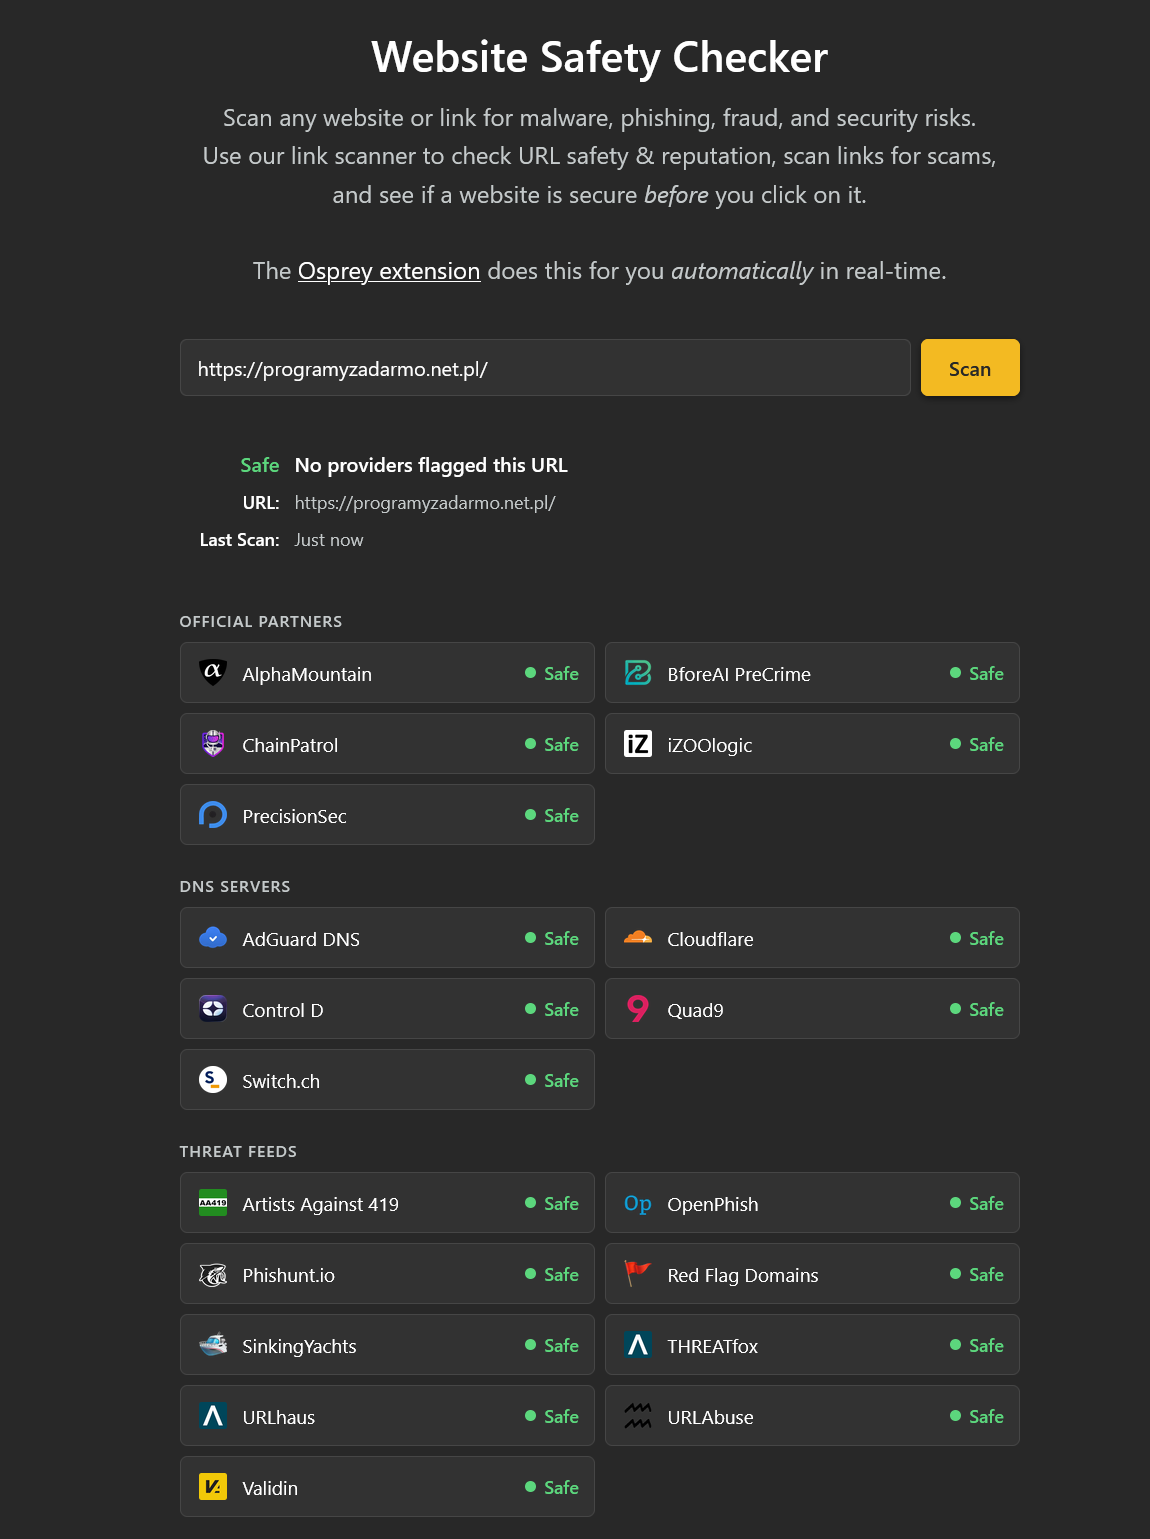Click 'No providers flagged this URL' text
The height and width of the screenshot is (1539, 1150).
tap(431, 465)
